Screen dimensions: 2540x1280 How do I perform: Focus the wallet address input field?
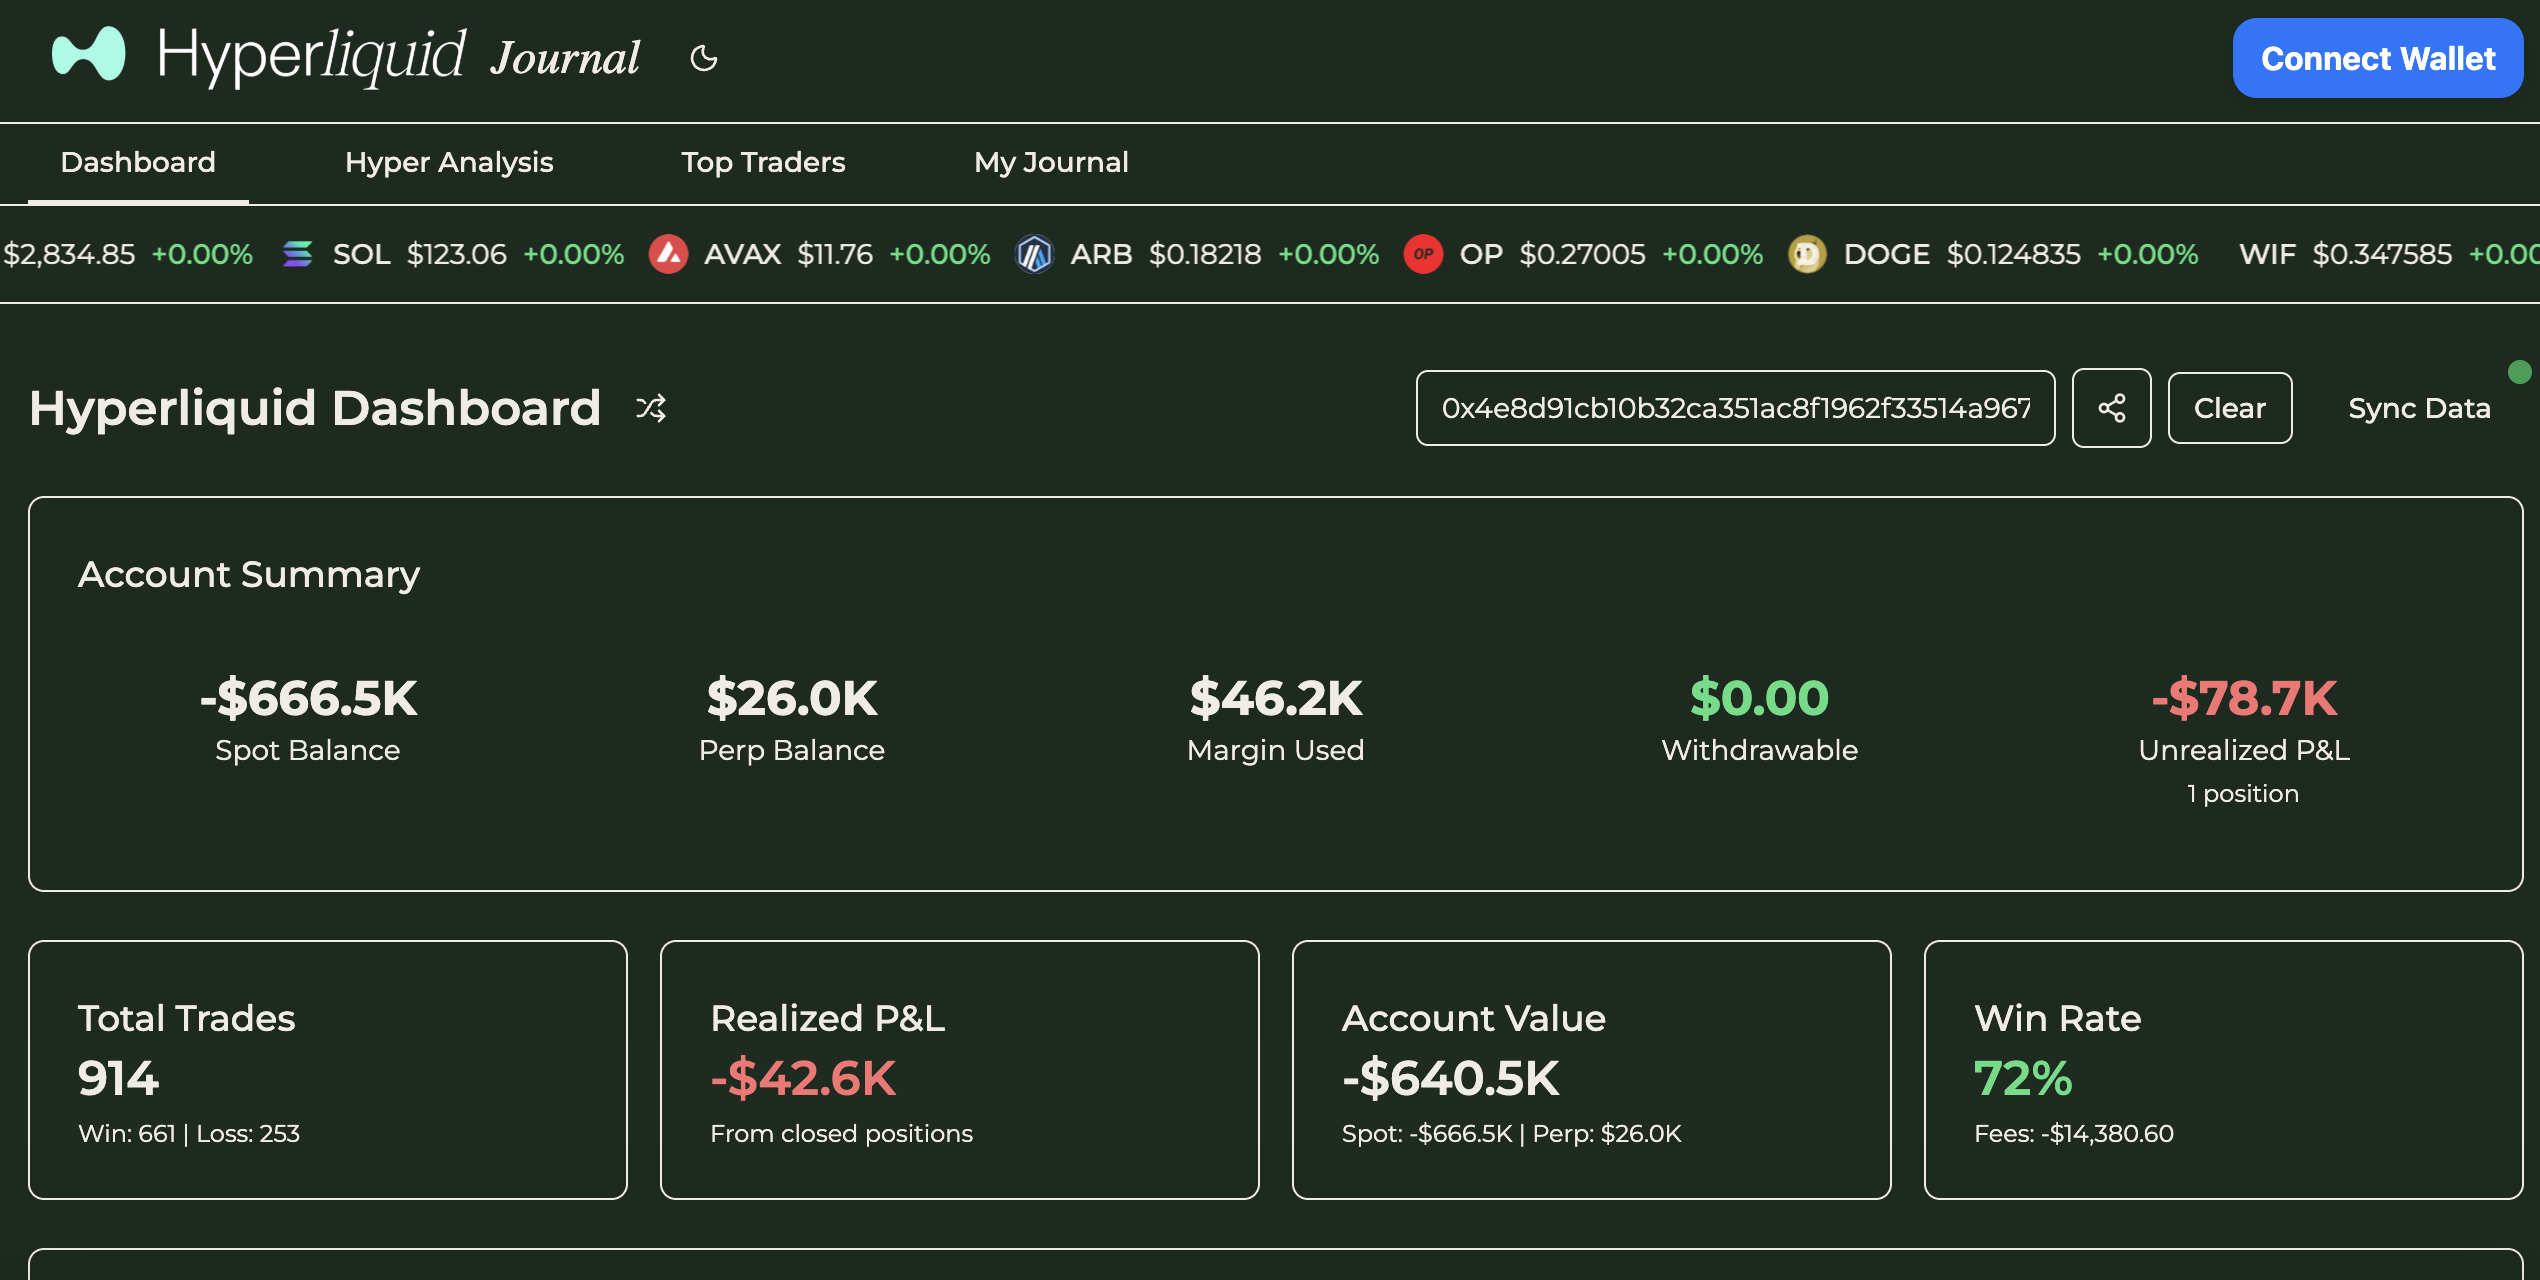point(1735,408)
